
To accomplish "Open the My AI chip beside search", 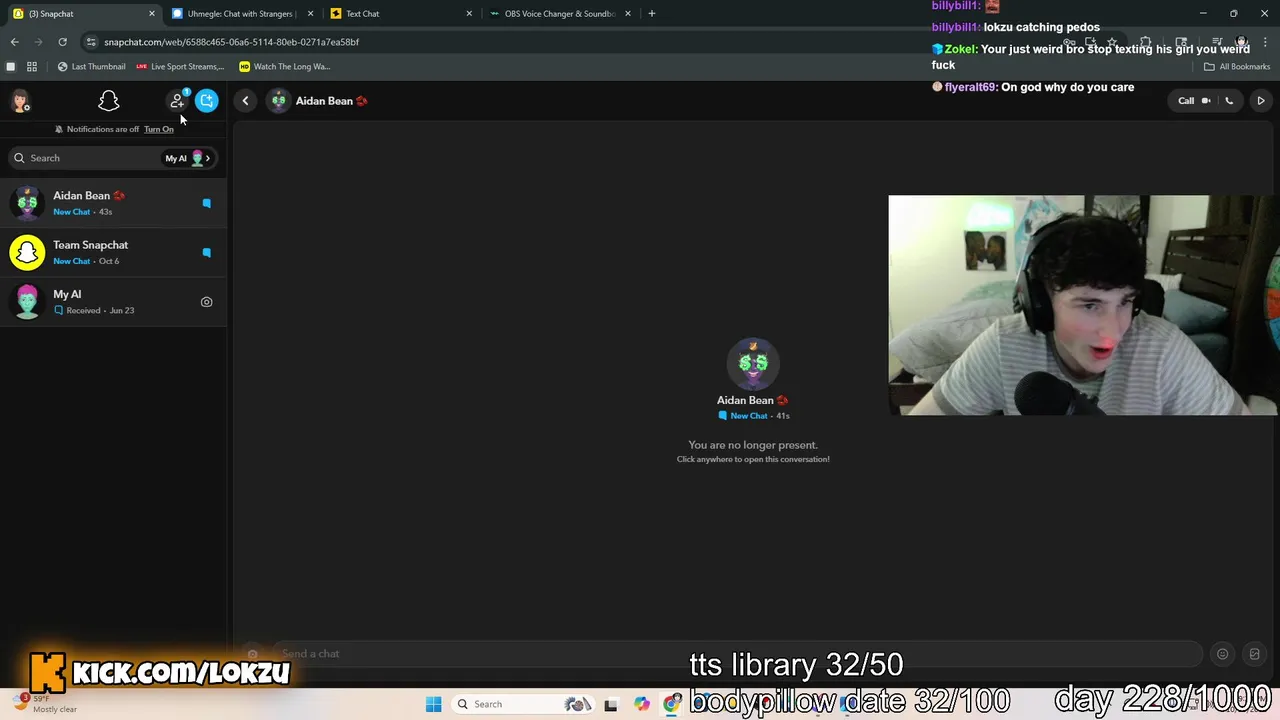I will (x=187, y=158).
